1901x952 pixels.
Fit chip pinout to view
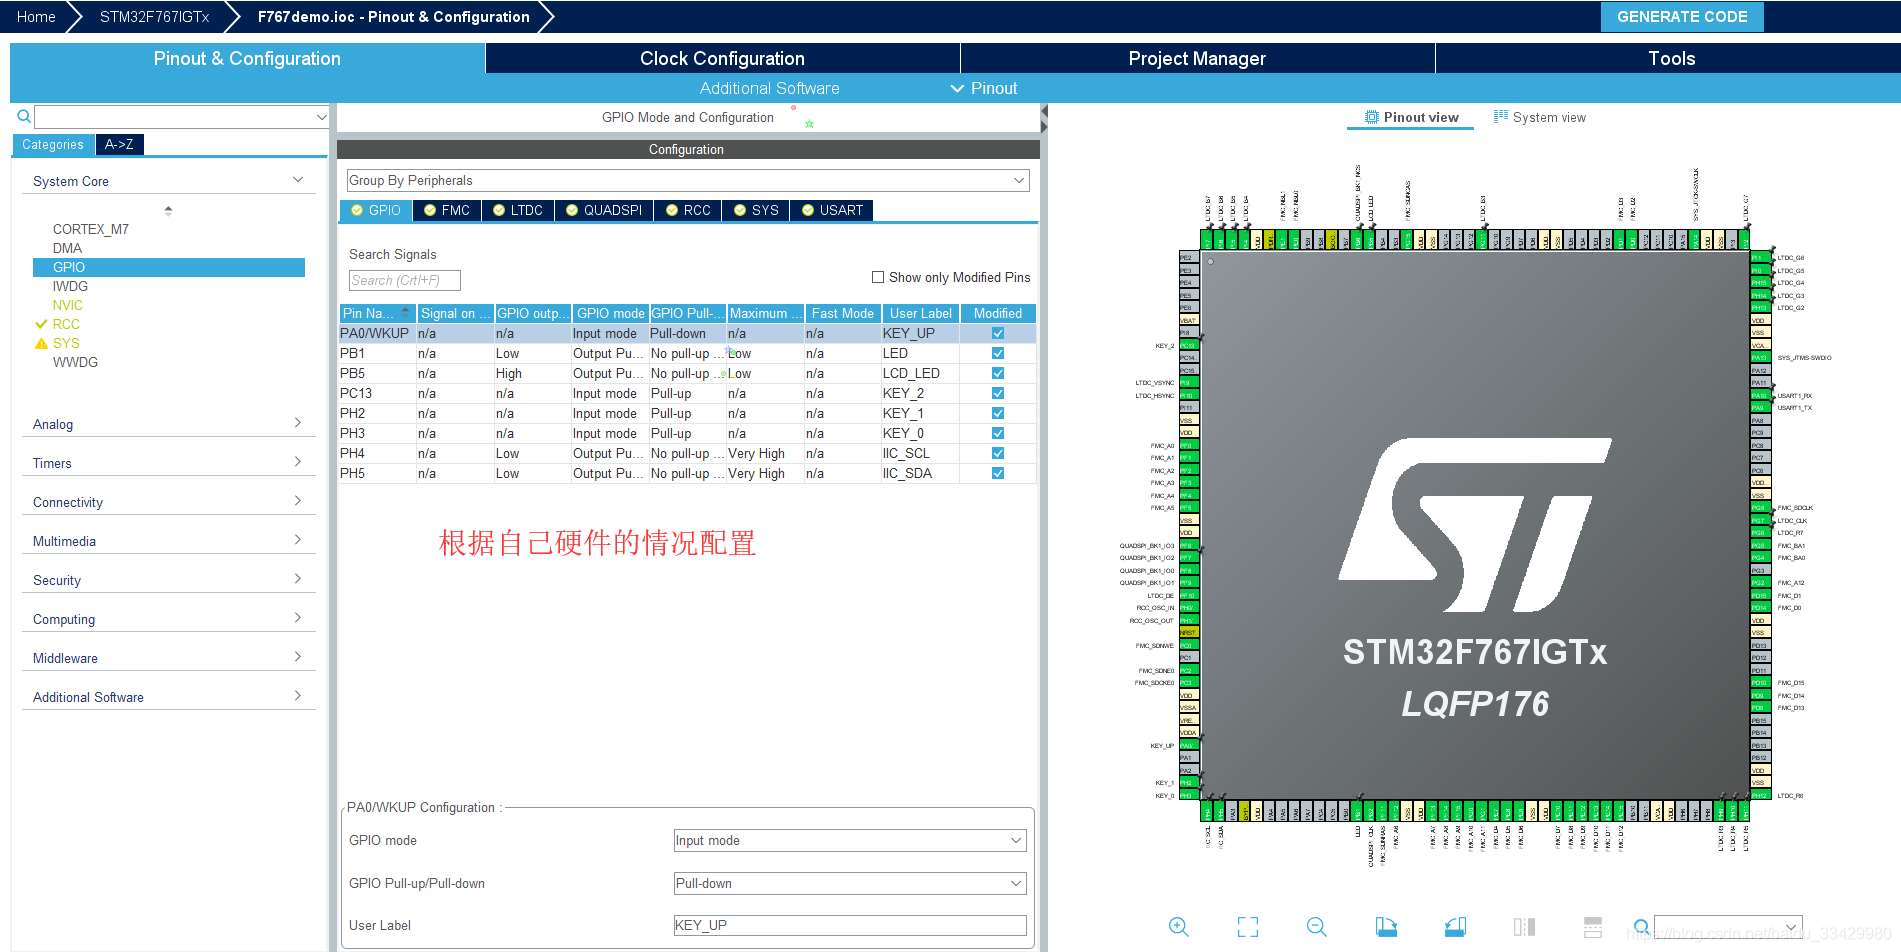(1248, 927)
